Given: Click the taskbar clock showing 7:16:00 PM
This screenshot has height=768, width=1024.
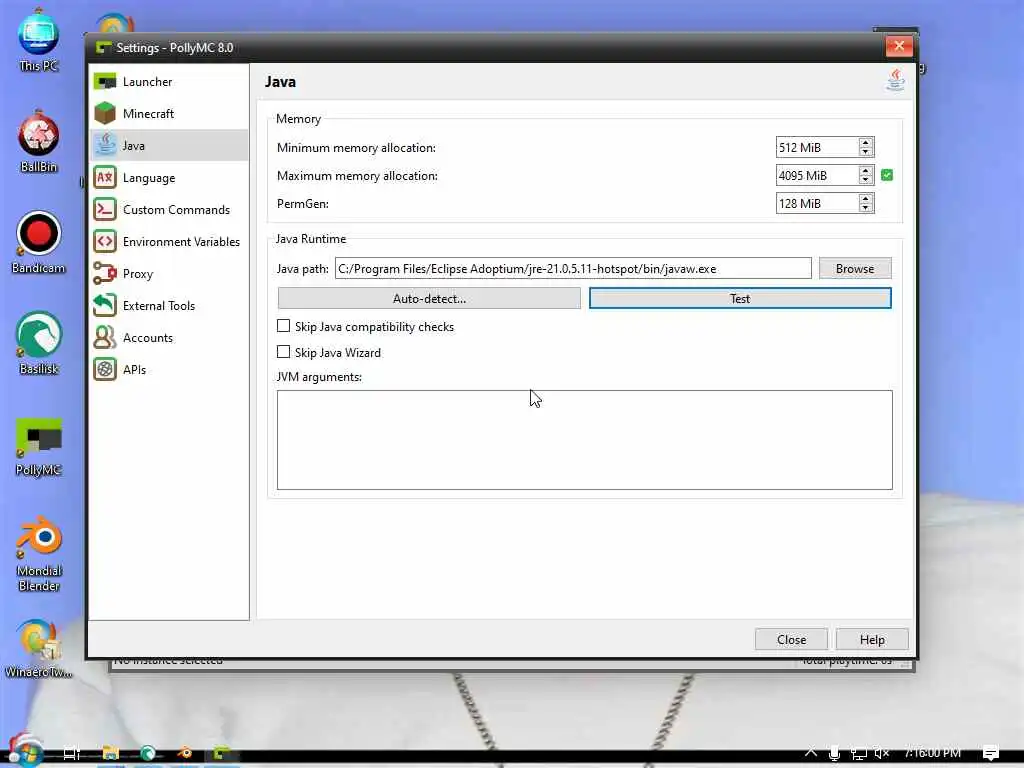Looking at the screenshot, I should coord(932,753).
